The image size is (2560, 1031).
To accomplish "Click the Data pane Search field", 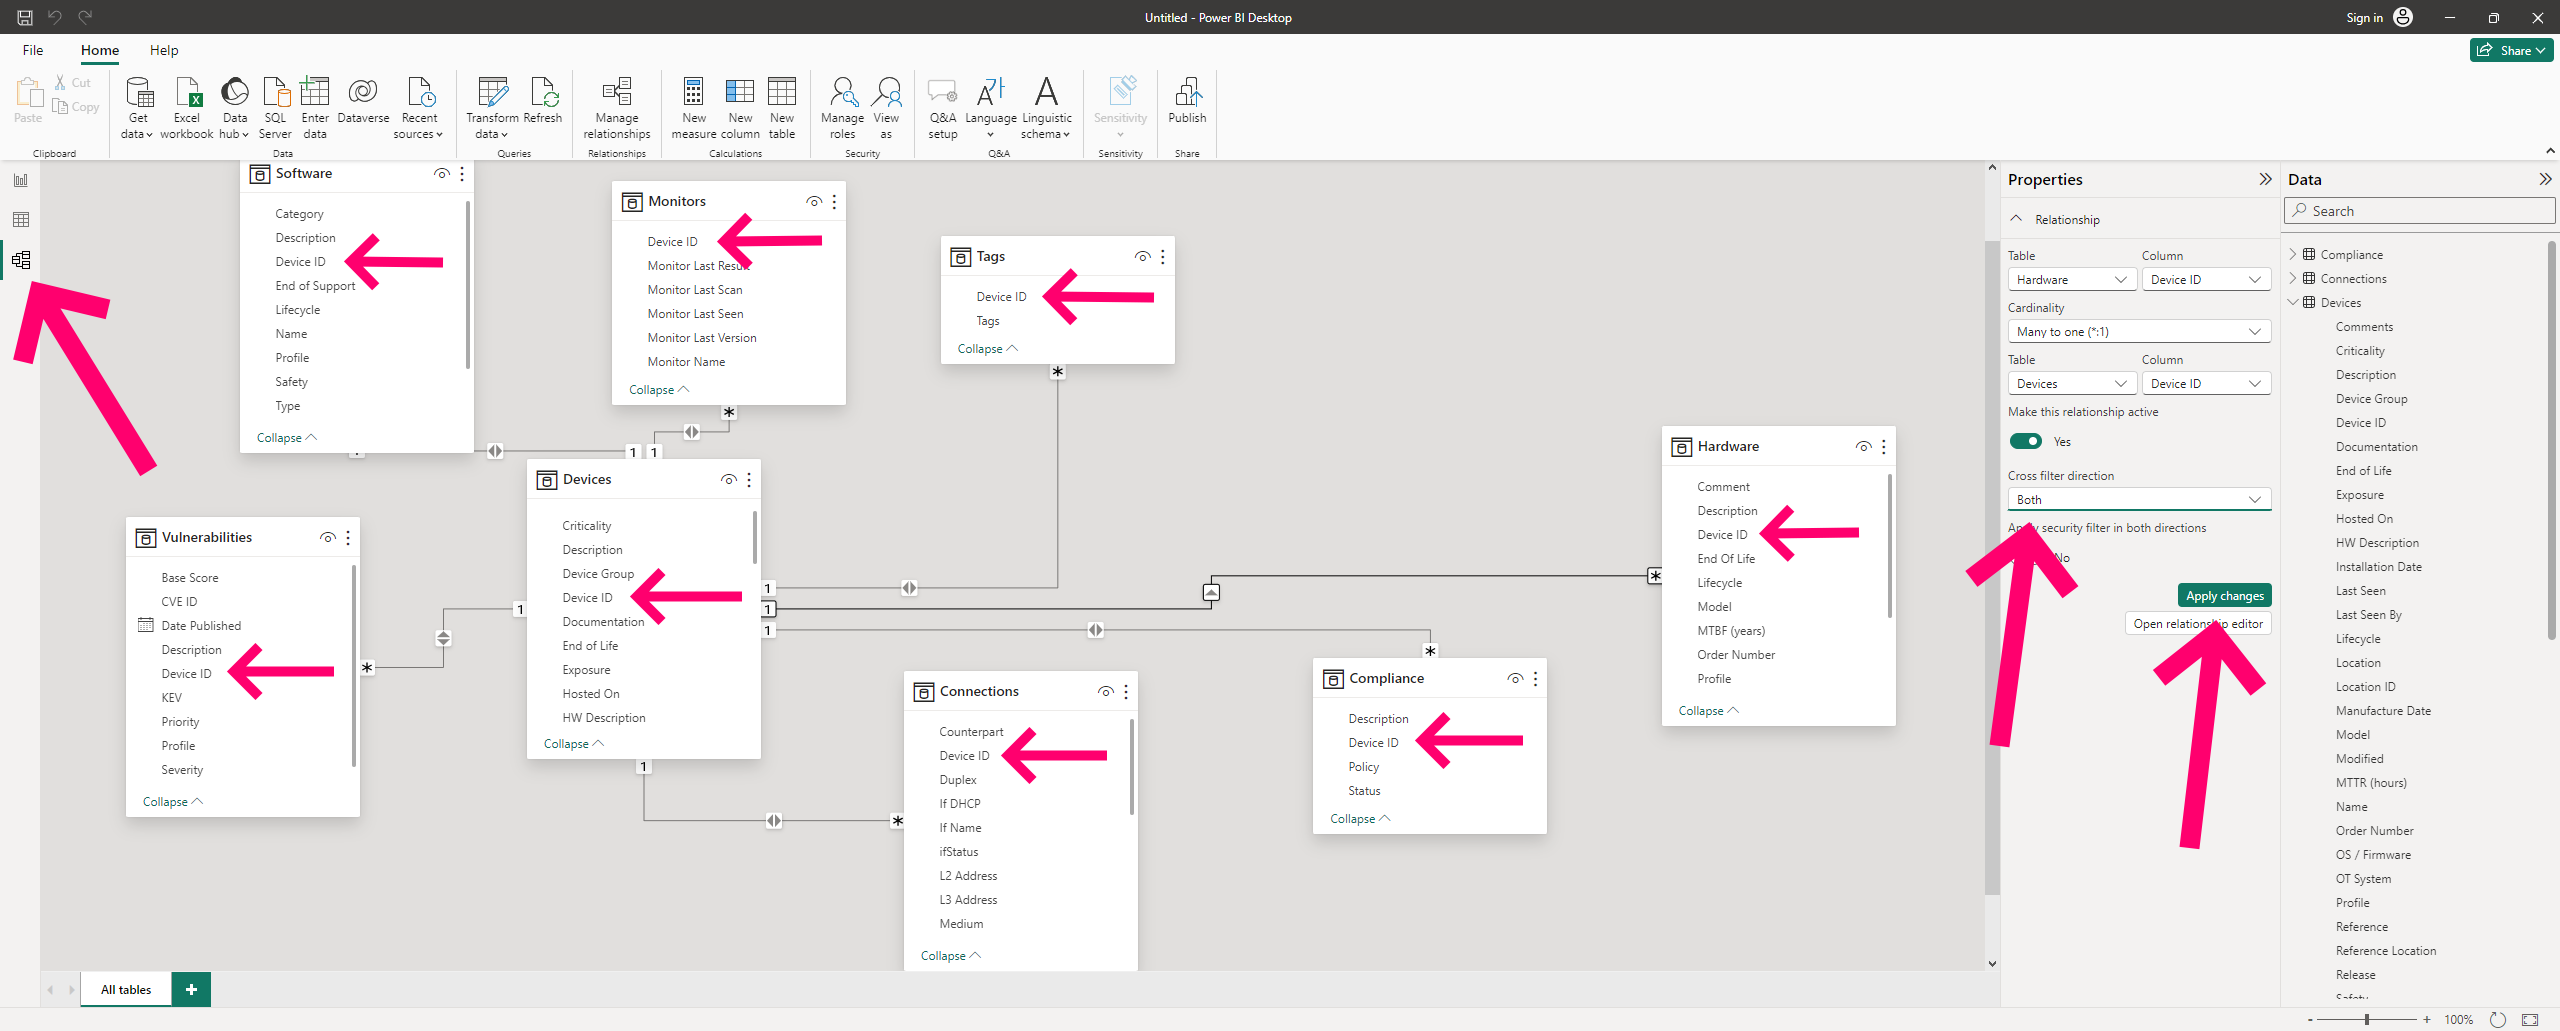I will 2419,211.
